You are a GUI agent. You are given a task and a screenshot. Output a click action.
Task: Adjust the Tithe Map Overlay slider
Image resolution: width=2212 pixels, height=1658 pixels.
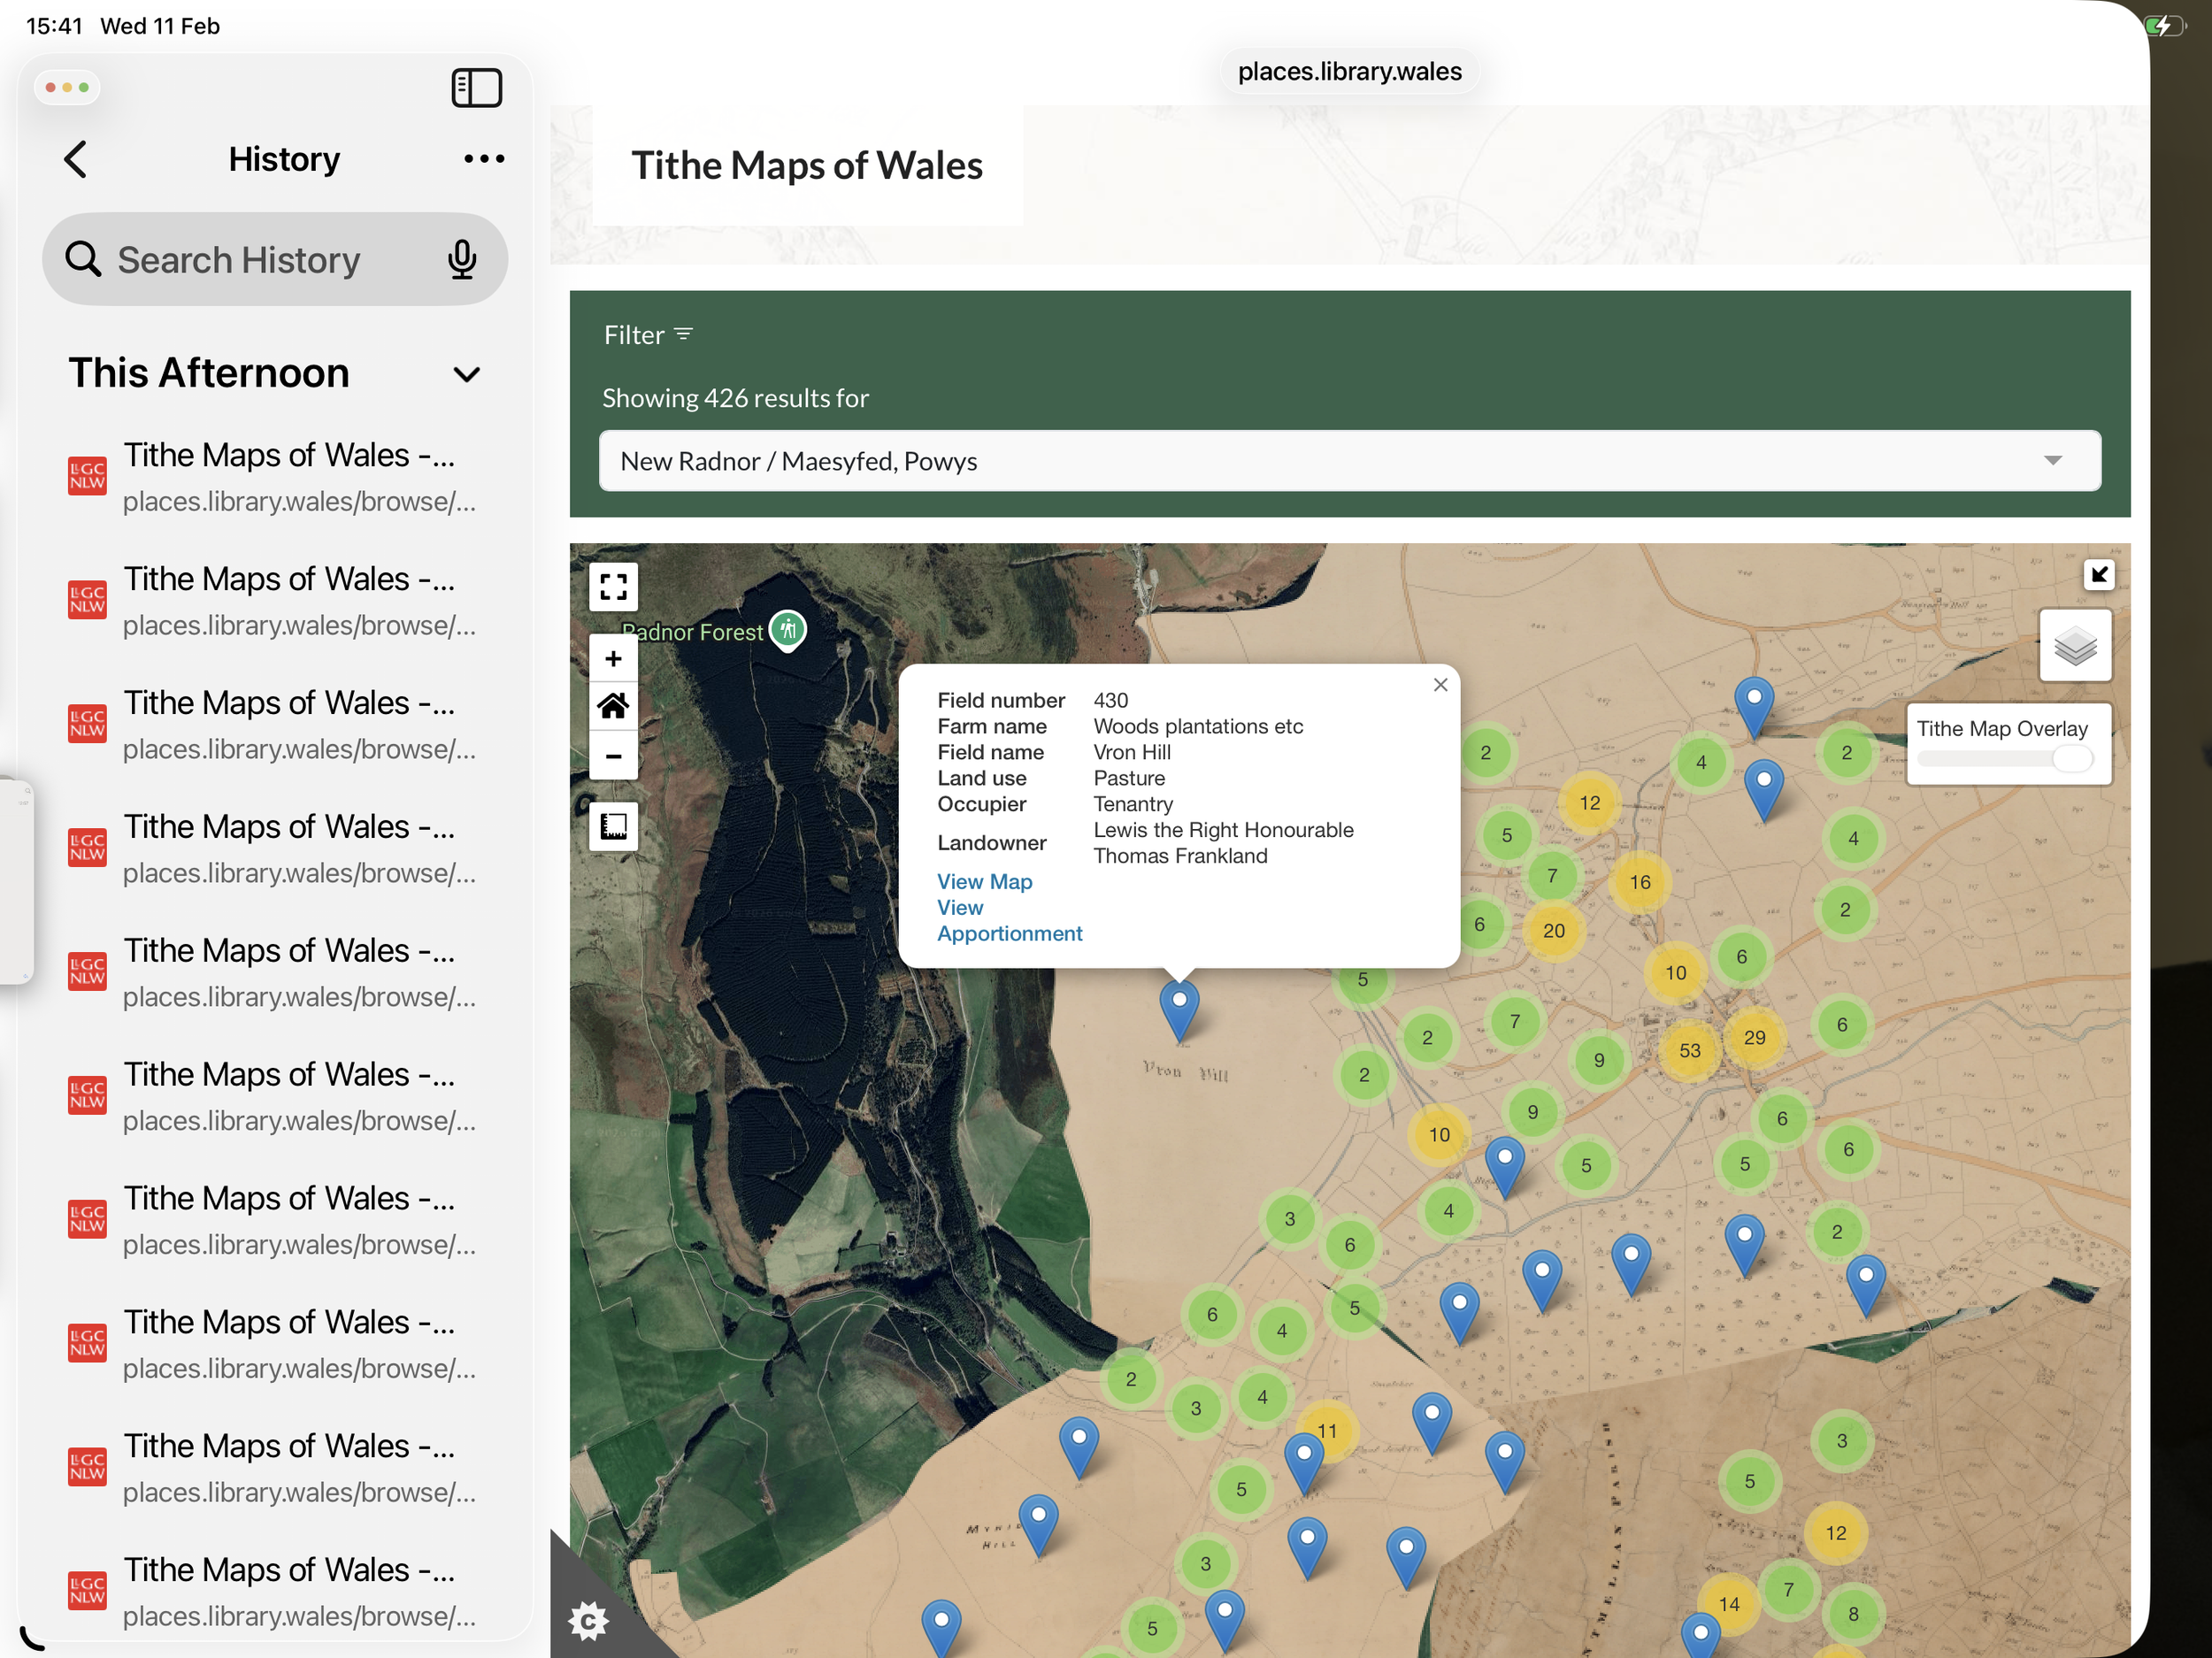[2071, 759]
